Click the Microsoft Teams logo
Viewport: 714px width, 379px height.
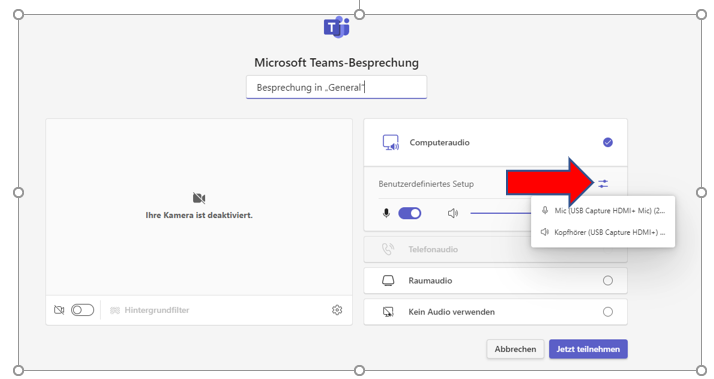[x=337, y=27]
